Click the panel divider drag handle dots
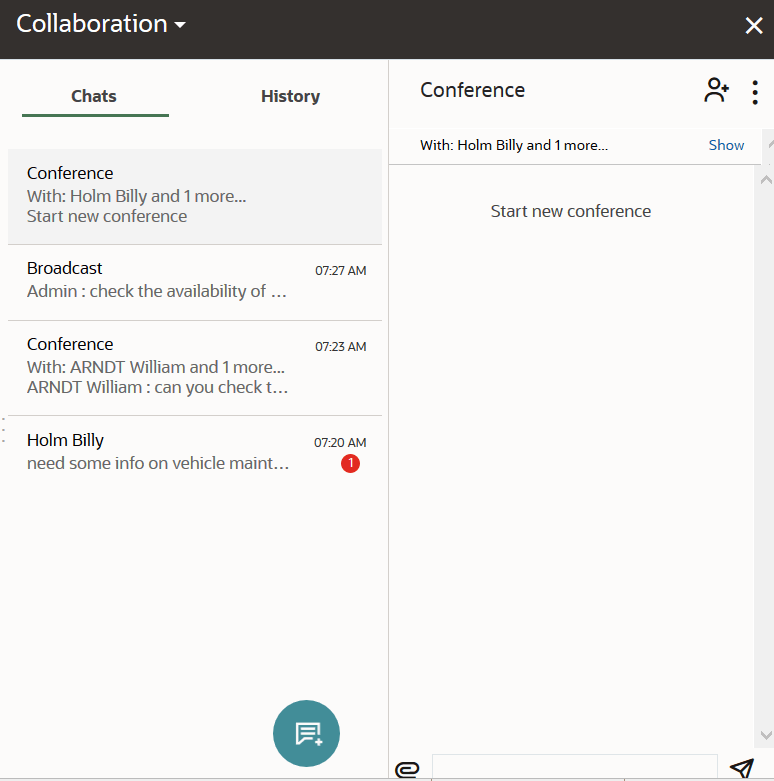This screenshot has width=774, height=781. click(3, 430)
